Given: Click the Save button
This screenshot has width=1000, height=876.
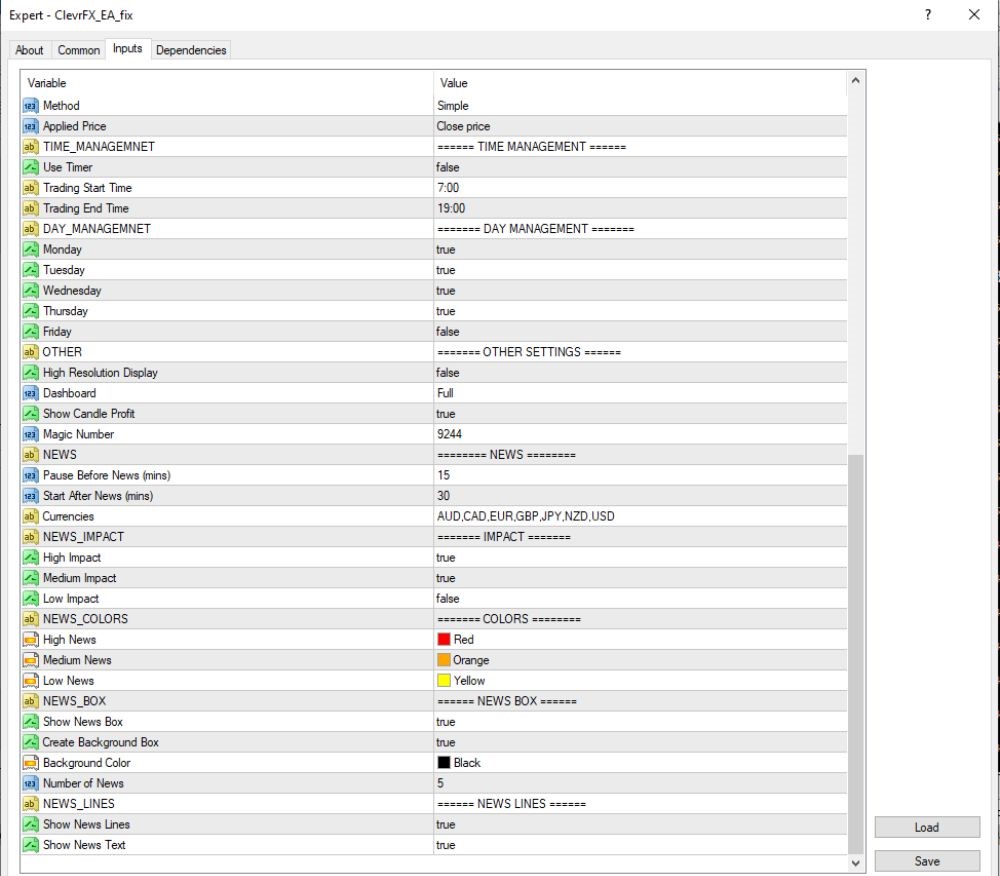Looking at the screenshot, I should point(927,861).
